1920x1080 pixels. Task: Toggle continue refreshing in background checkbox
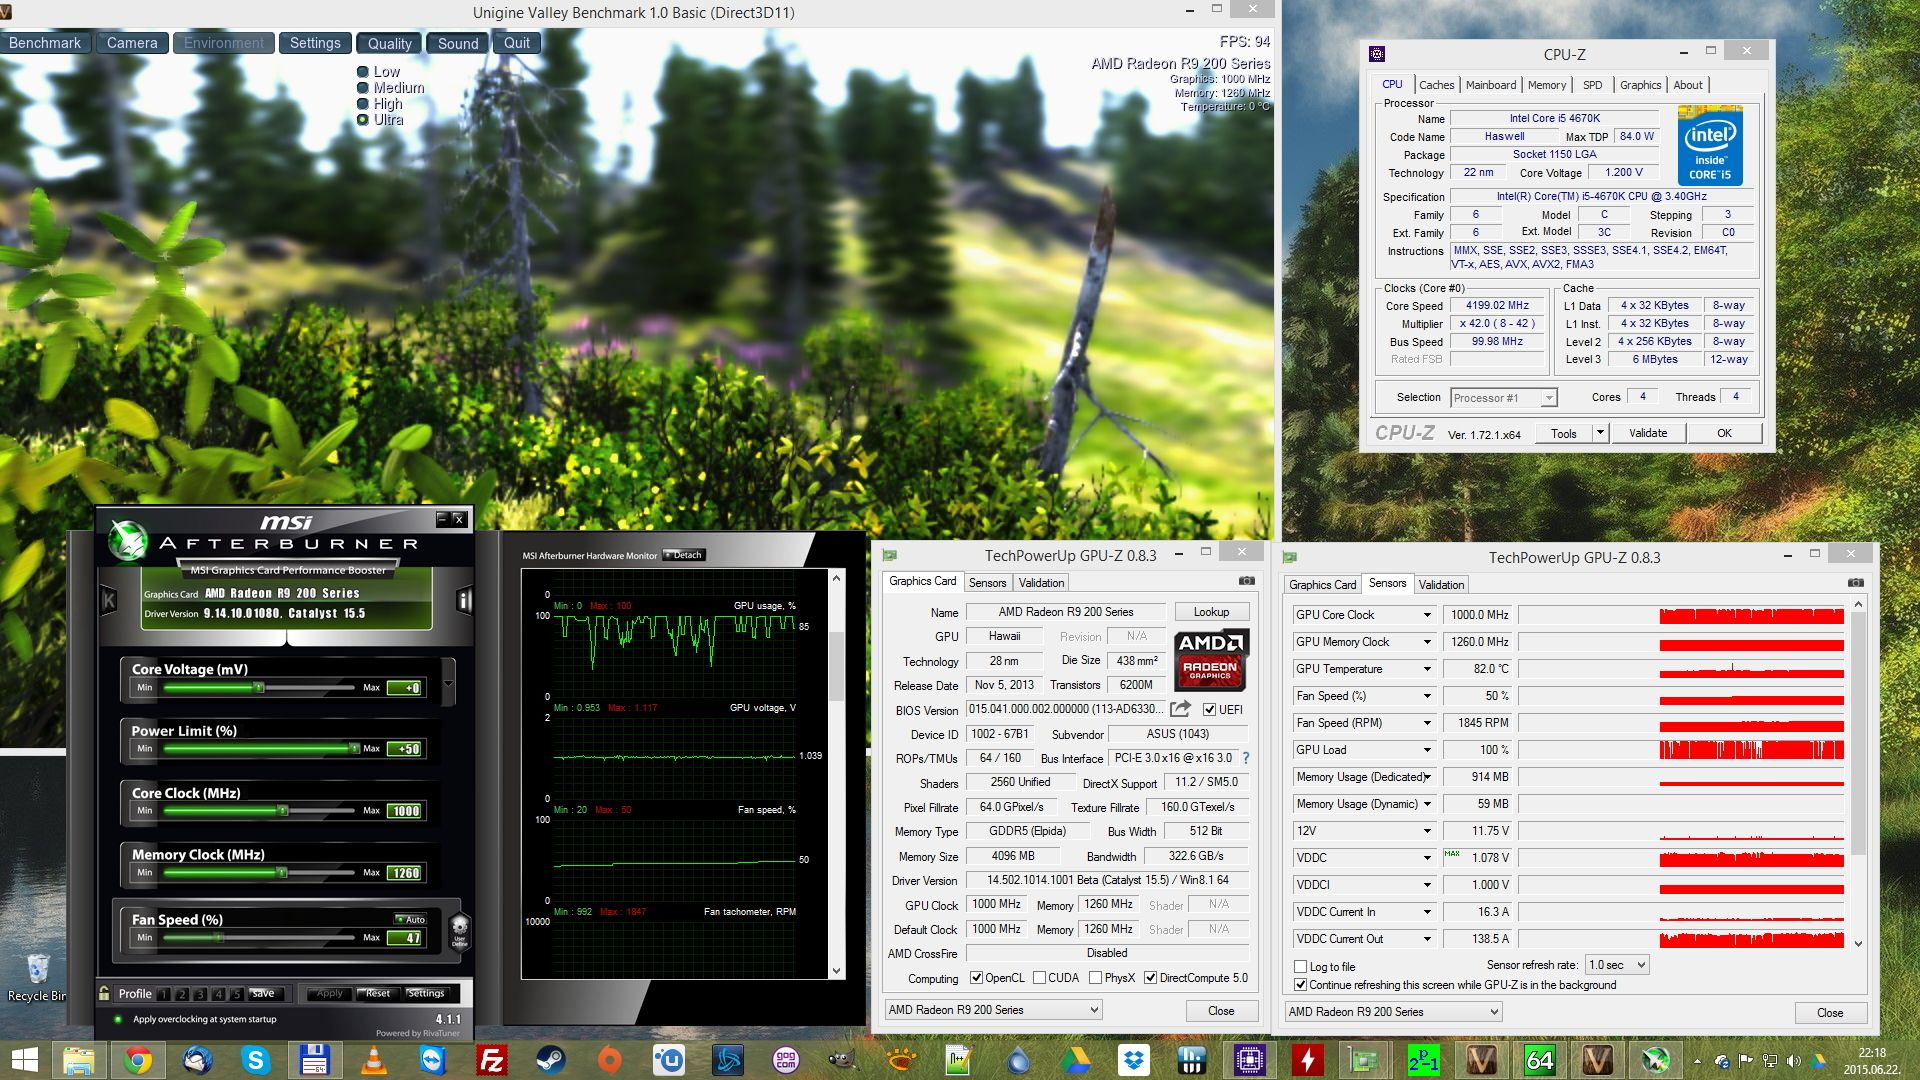click(1300, 985)
